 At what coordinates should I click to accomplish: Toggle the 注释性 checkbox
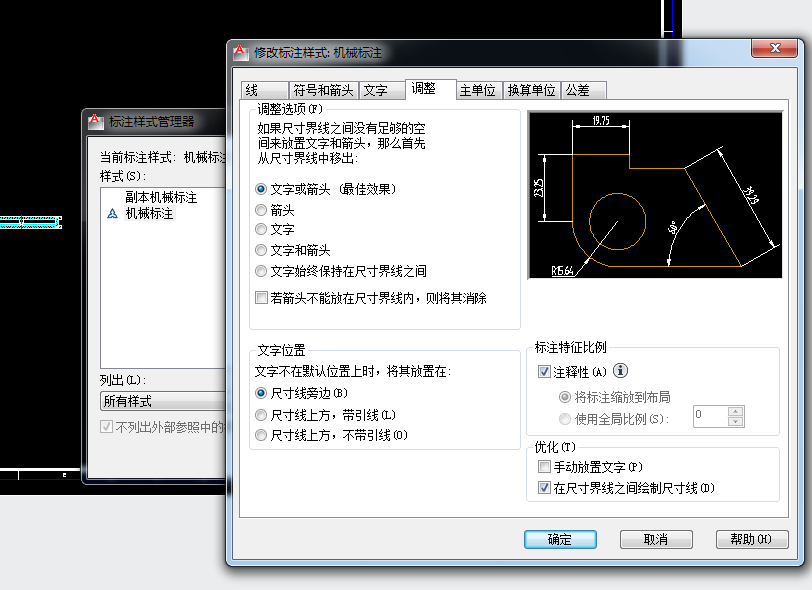(544, 372)
